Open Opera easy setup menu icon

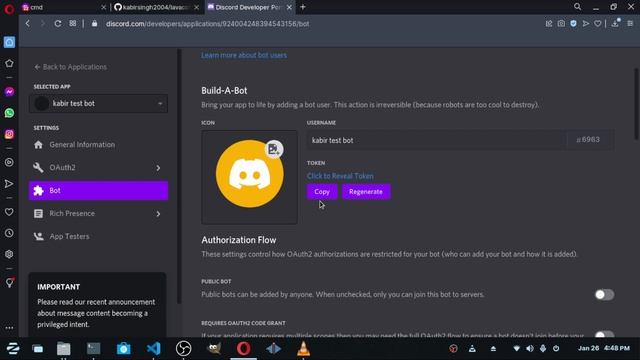pyautogui.click(x=630, y=24)
